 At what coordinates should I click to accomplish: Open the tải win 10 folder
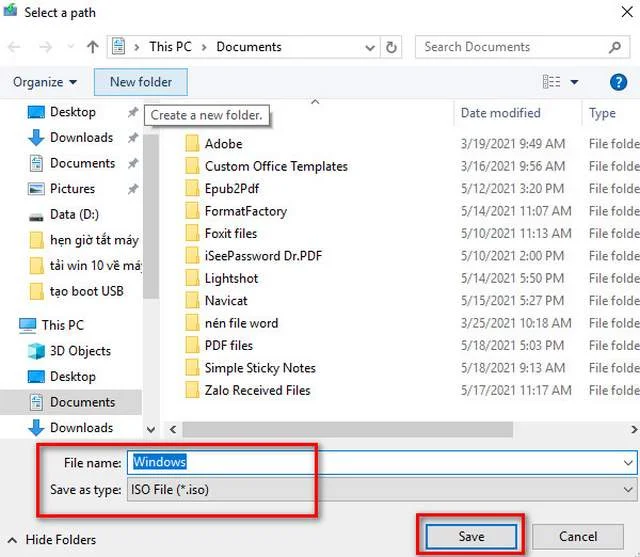coord(85,266)
